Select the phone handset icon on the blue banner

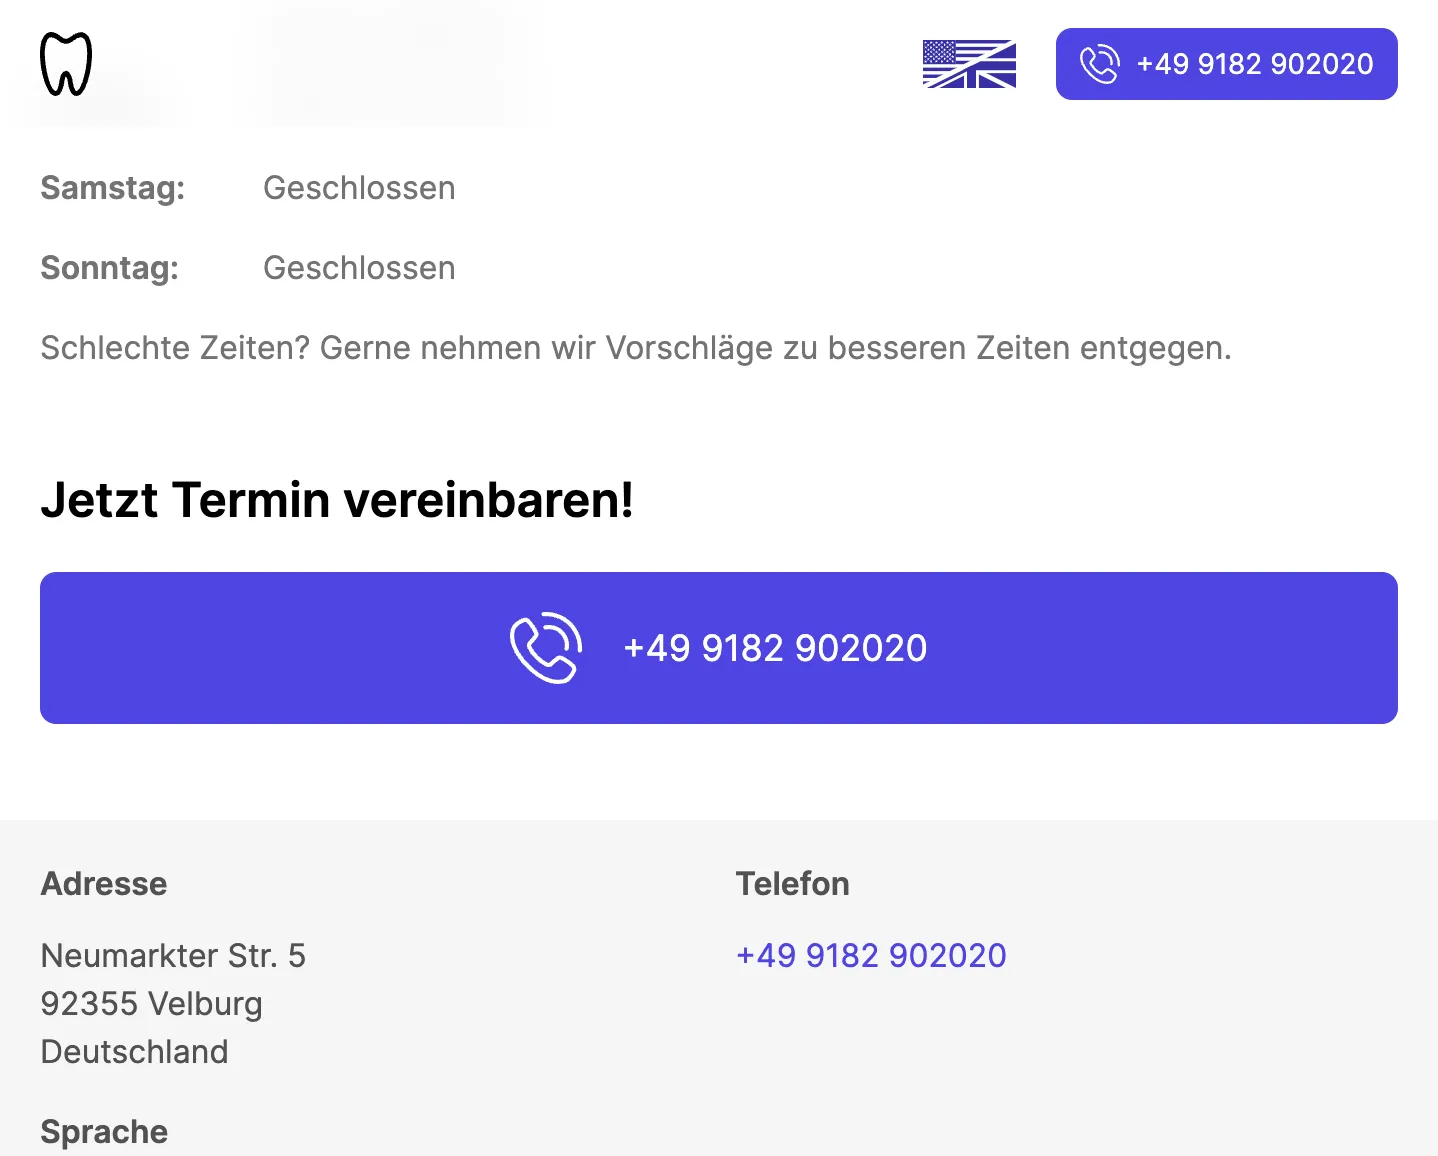coord(546,647)
